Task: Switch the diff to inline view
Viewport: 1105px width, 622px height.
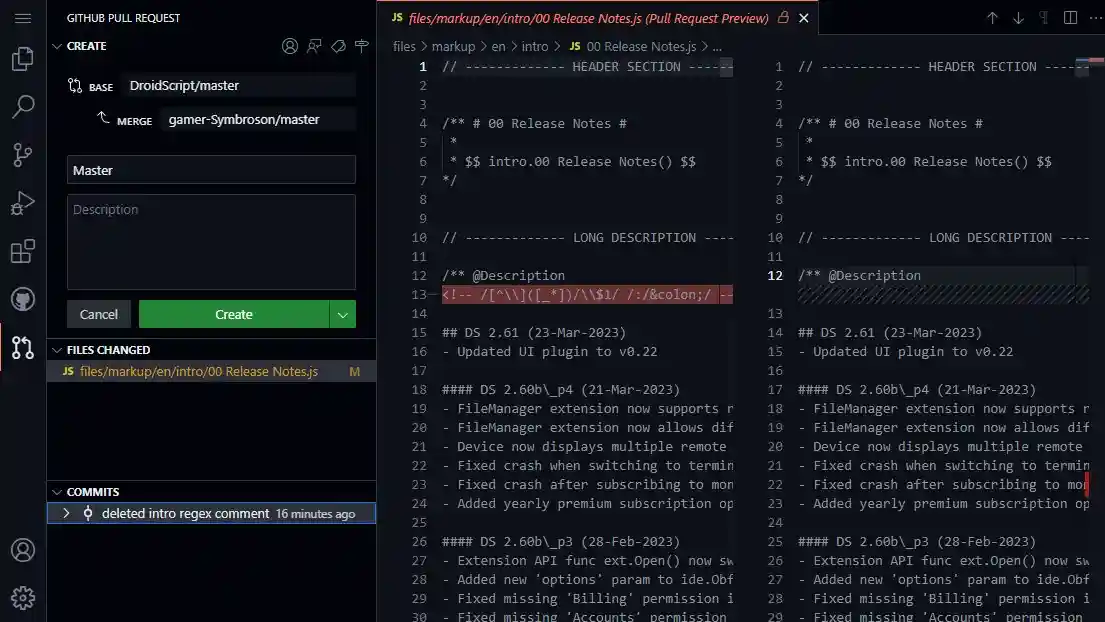Action: (x=1070, y=17)
